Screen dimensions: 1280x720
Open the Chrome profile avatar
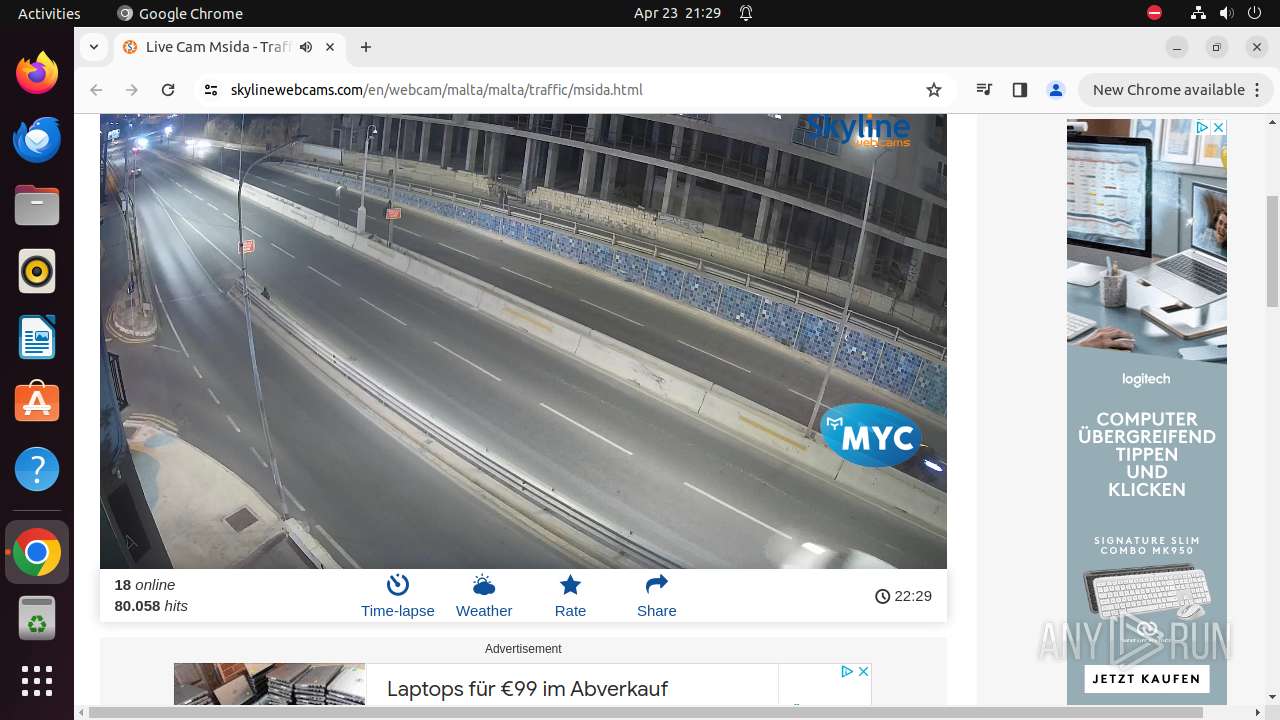(x=1056, y=90)
